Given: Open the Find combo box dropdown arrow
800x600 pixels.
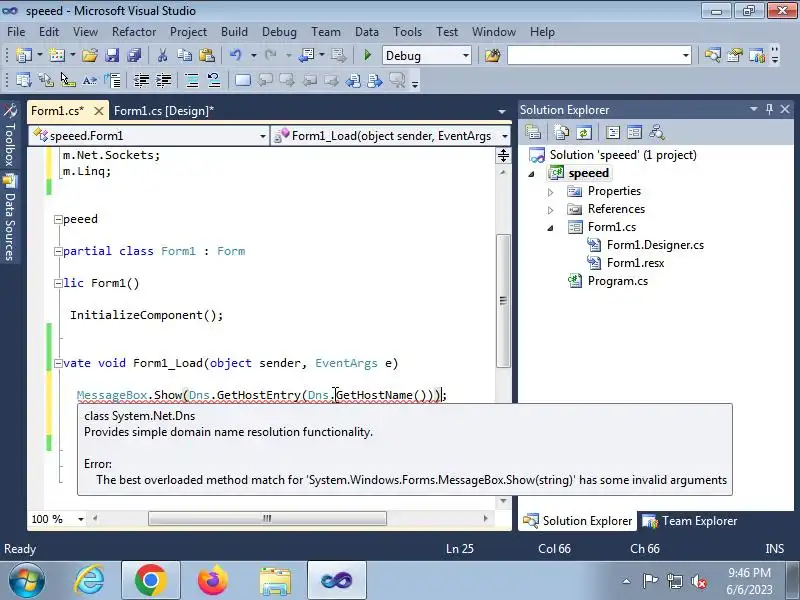Looking at the screenshot, I should [x=686, y=55].
